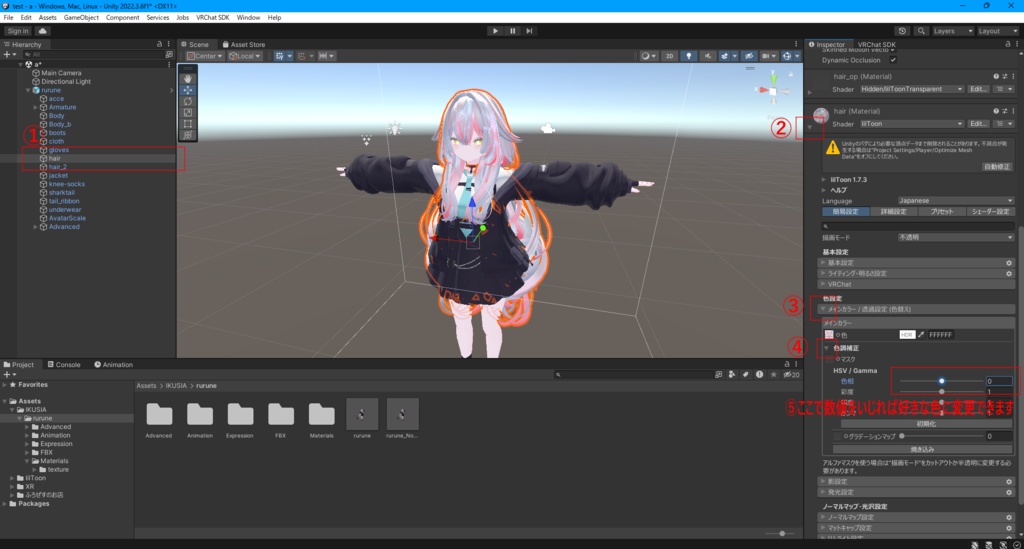Open the 描画モード dropdown
Image resolution: width=1024 pixels, height=549 pixels.
[x=955, y=238]
